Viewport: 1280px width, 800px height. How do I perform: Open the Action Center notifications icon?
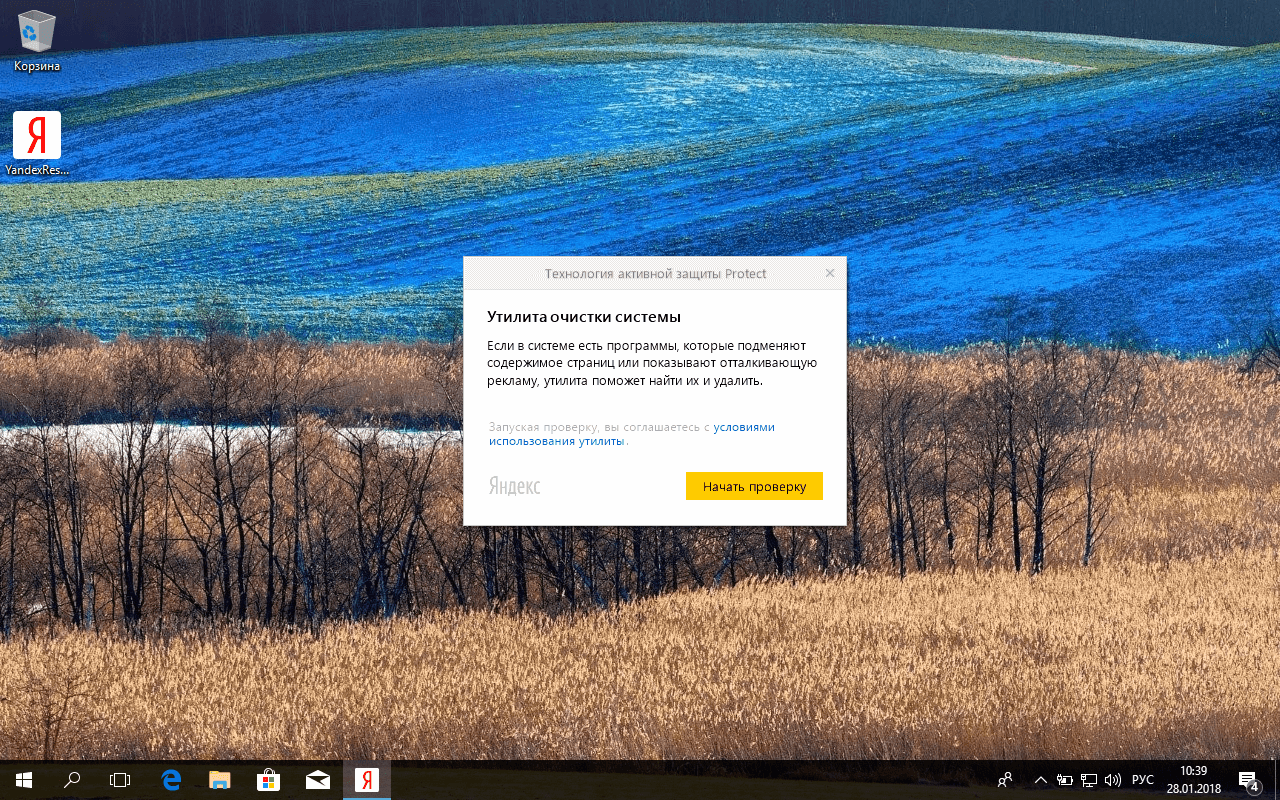pyautogui.click(x=1248, y=780)
